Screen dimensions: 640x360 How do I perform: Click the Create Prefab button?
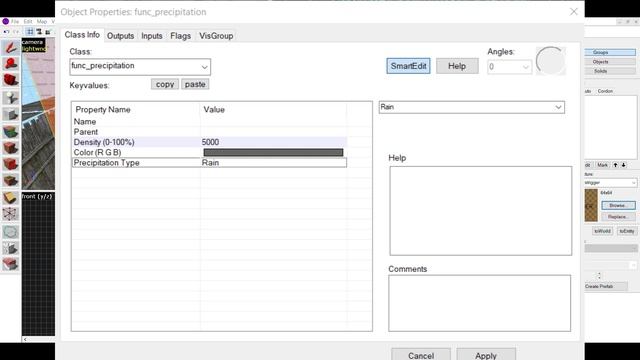[606, 286]
